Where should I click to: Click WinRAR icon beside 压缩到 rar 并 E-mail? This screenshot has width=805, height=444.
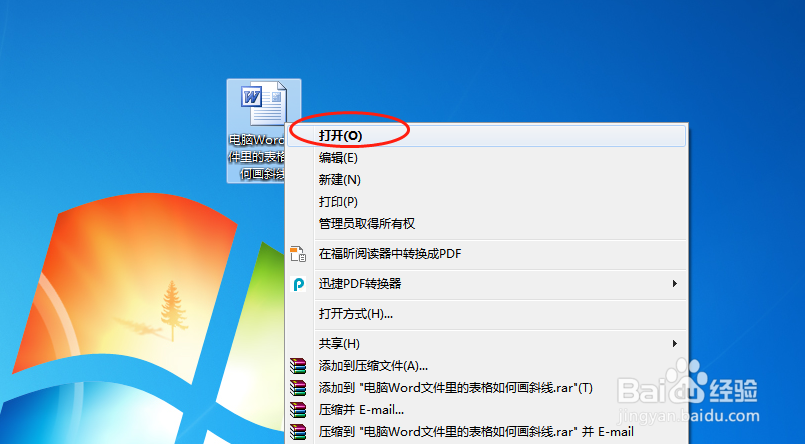[x=298, y=432]
